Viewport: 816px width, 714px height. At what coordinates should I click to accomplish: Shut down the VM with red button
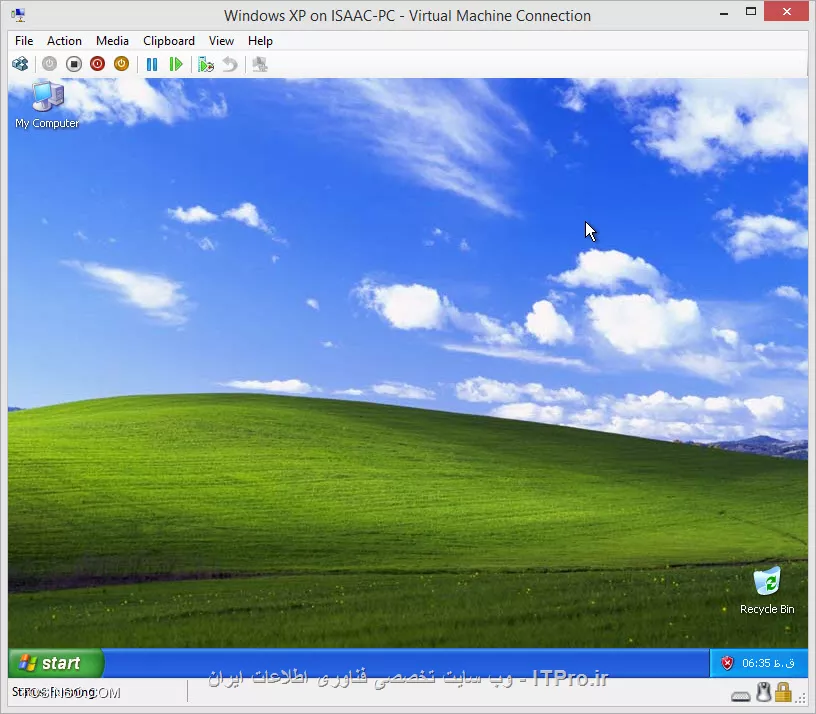[97, 64]
